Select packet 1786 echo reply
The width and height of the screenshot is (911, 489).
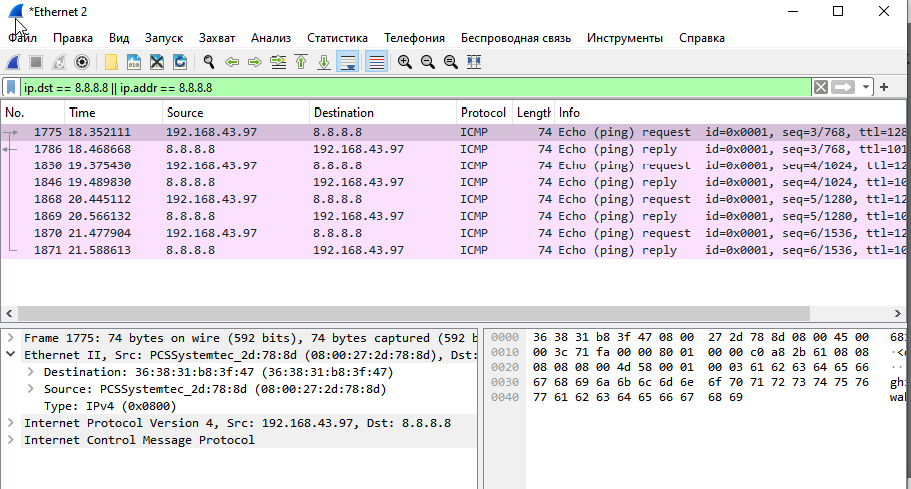(x=453, y=149)
